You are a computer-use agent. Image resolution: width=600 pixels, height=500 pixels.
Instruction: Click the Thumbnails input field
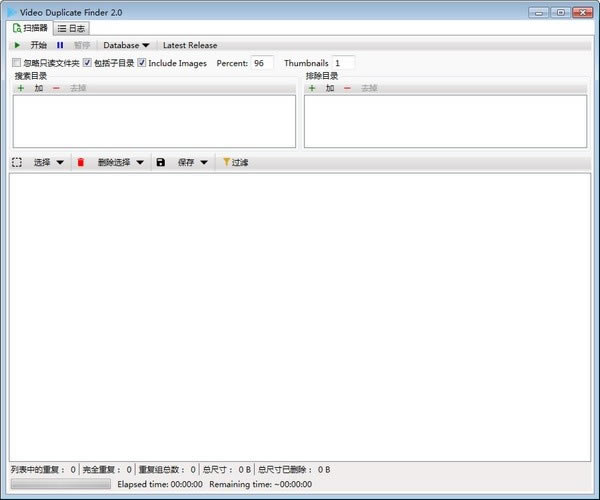(343, 63)
